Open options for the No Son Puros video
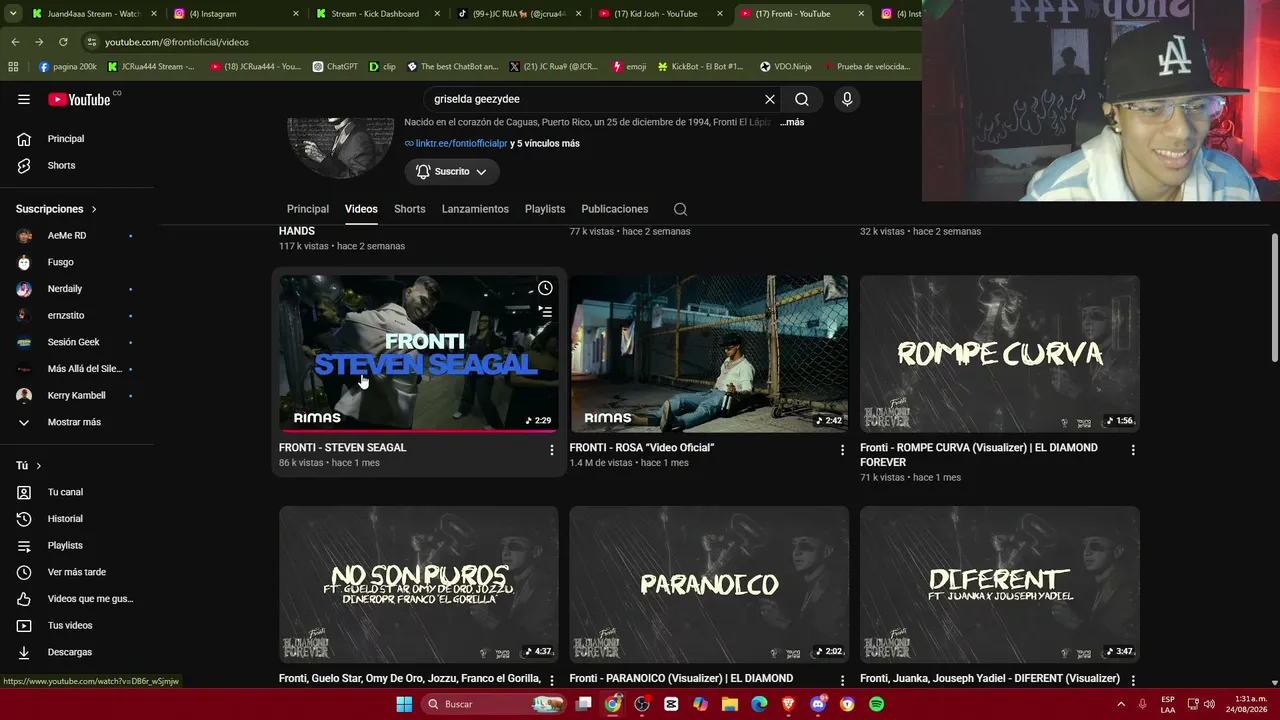 551,680
